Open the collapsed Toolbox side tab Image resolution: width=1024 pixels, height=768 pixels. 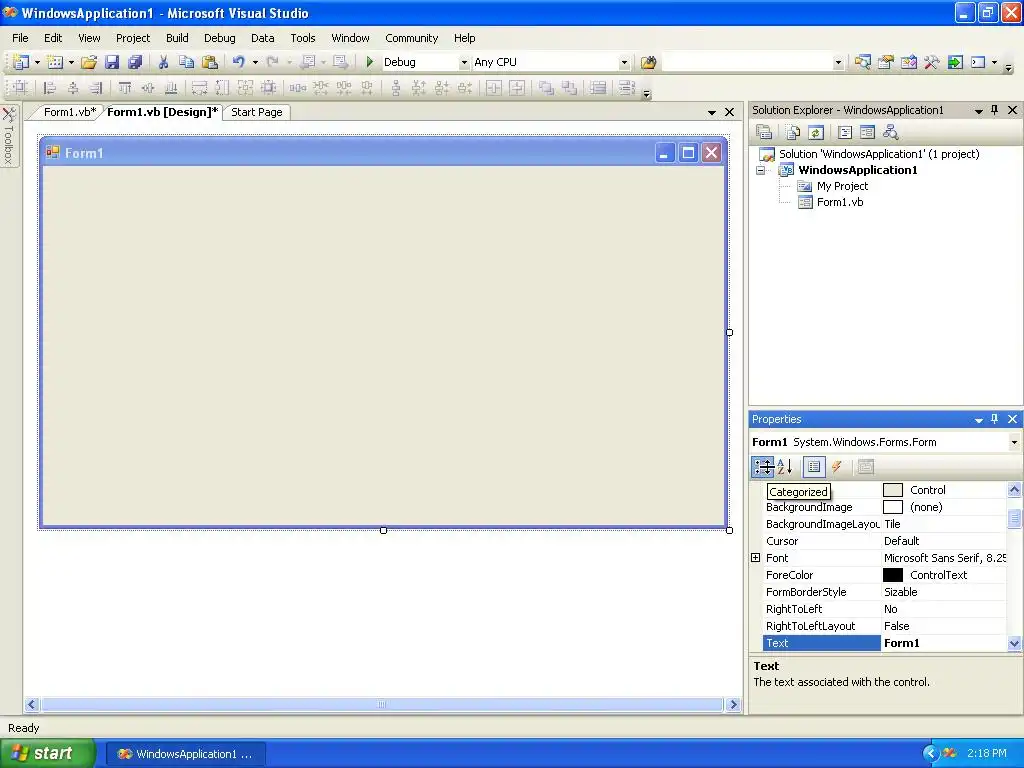tap(8, 136)
